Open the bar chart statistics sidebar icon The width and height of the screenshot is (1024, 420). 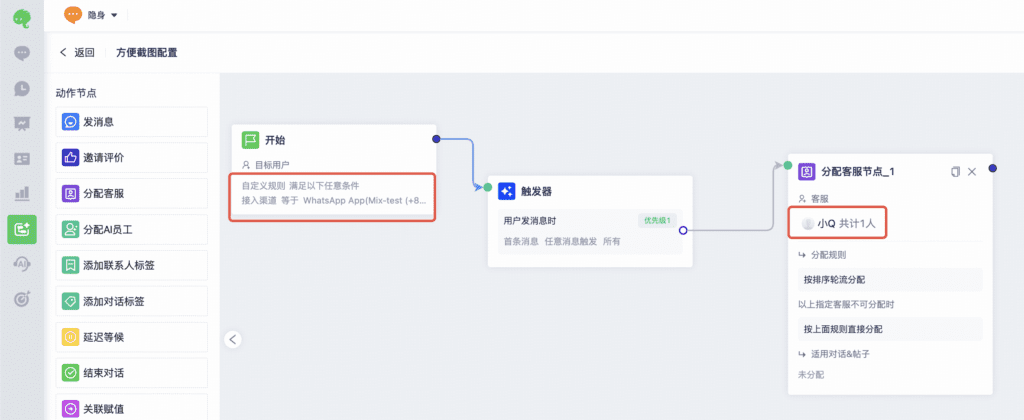pyautogui.click(x=22, y=193)
